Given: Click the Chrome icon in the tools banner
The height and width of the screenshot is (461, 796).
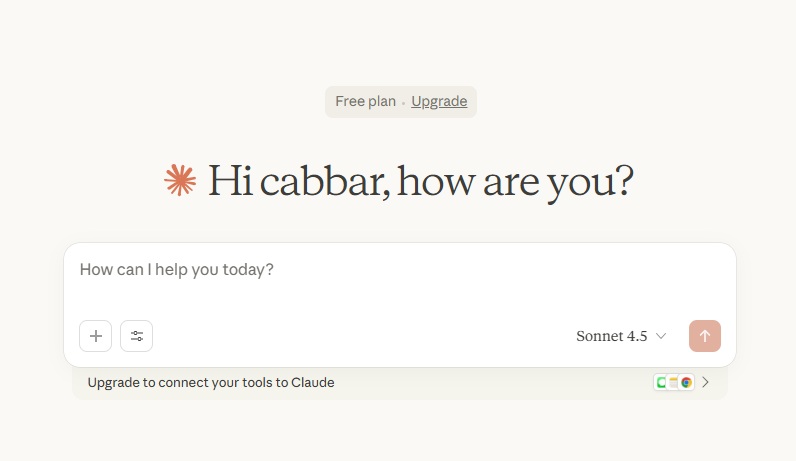Looking at the screenshot, I should (x=686, y=382).
